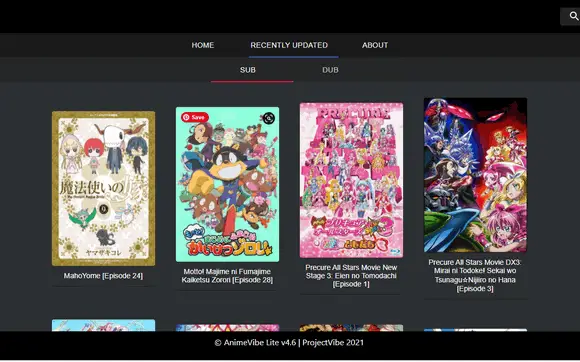Open the Precure New Stage 3 poster
This screenshot has width=580, height=362.
click(351, 180)
